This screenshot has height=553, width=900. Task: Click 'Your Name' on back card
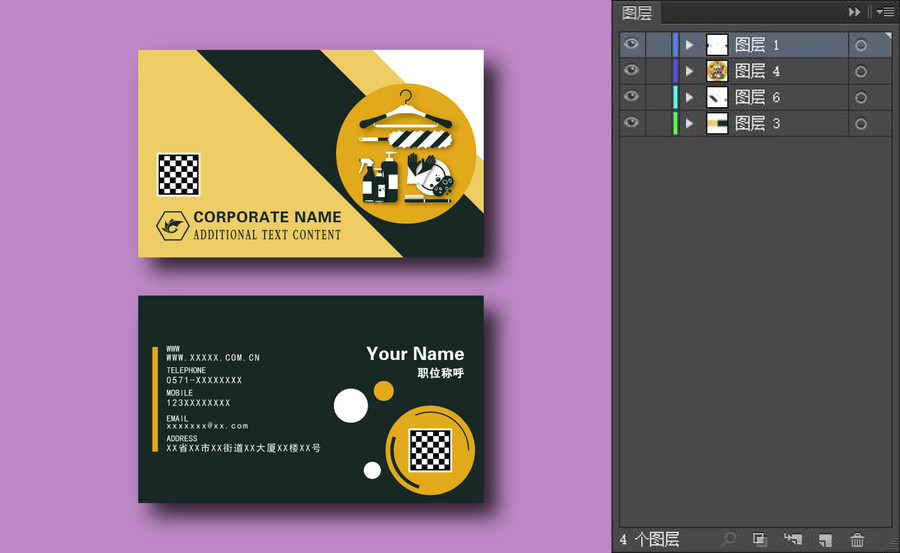415,354
